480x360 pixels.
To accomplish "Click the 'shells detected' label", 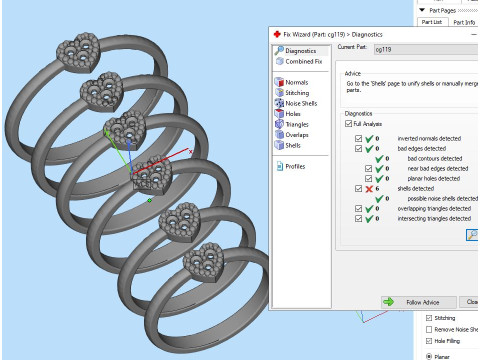I will [415, 188].
